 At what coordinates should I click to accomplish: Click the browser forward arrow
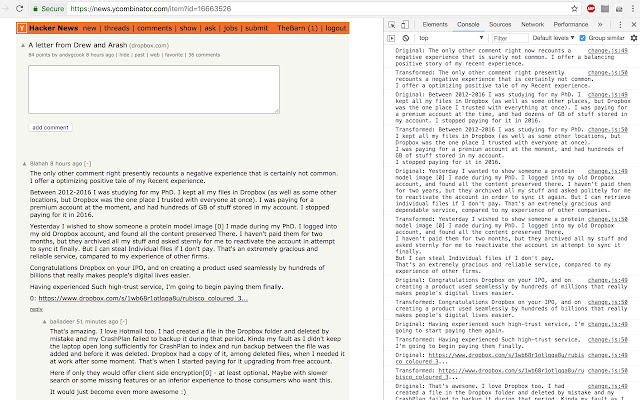(x=5, y=8)
